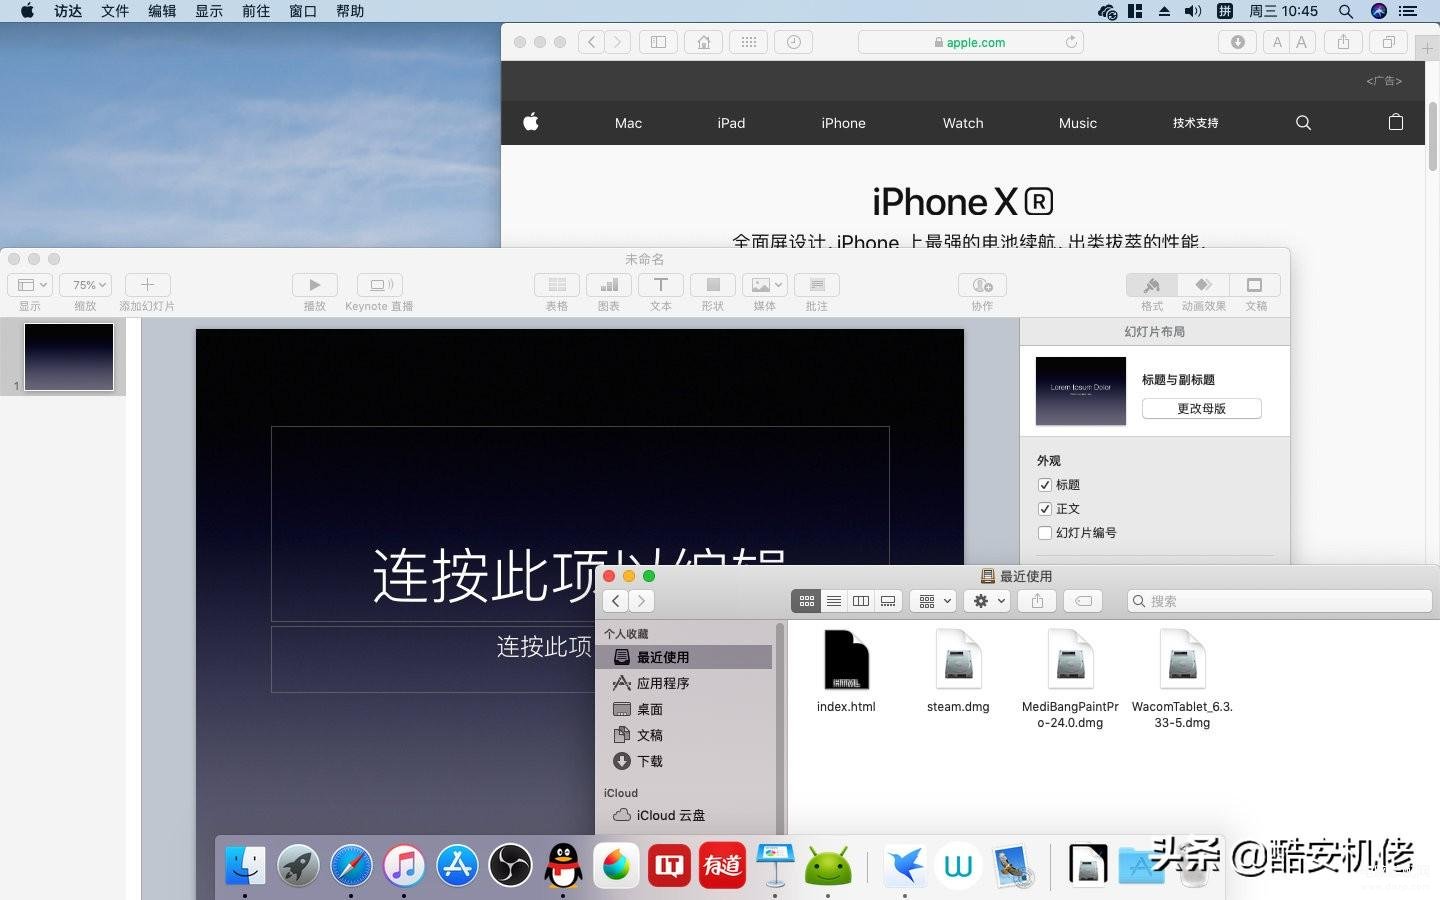
Task: Open shopping bag on Apple site
Action: point(1396,122)
